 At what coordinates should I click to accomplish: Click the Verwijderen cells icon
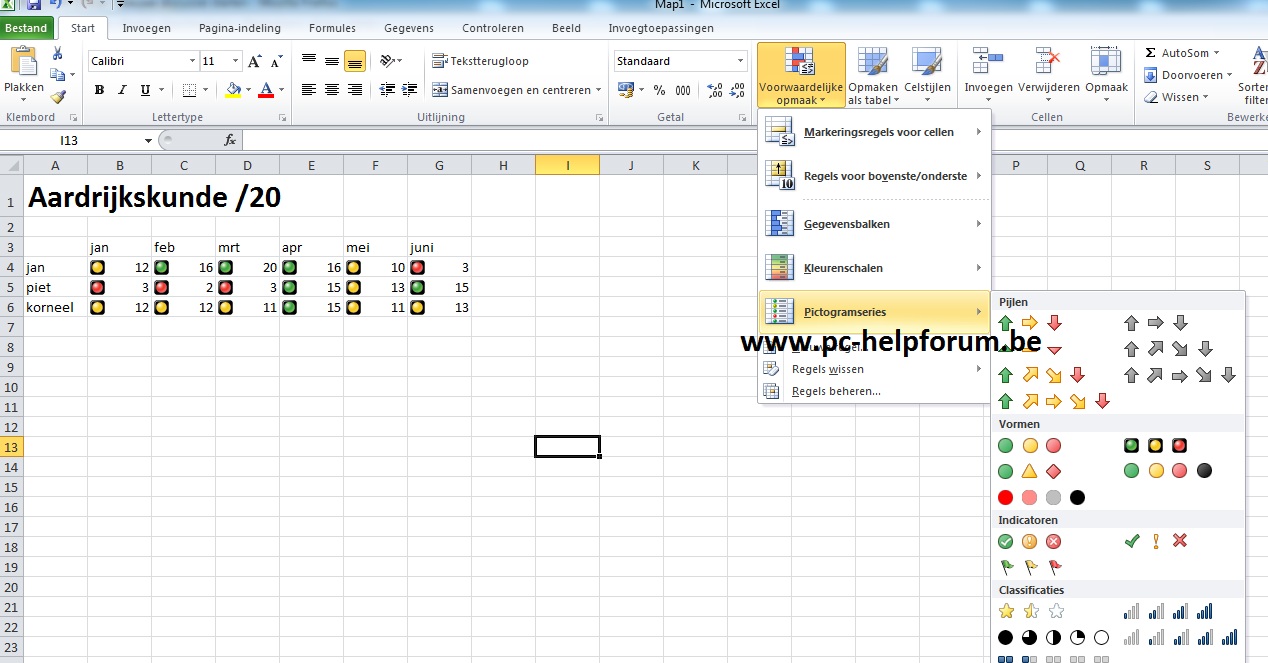point(1048,61)
